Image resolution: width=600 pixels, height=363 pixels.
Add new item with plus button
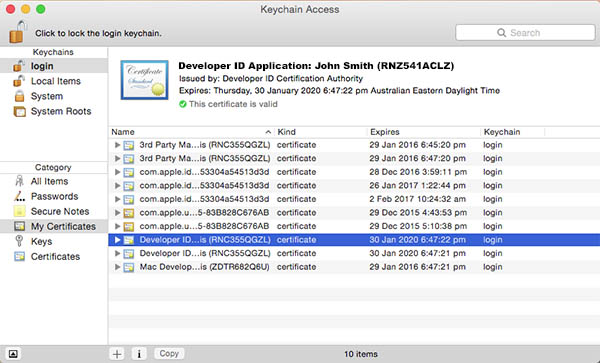pyautogui.click(x=117, y=354)
